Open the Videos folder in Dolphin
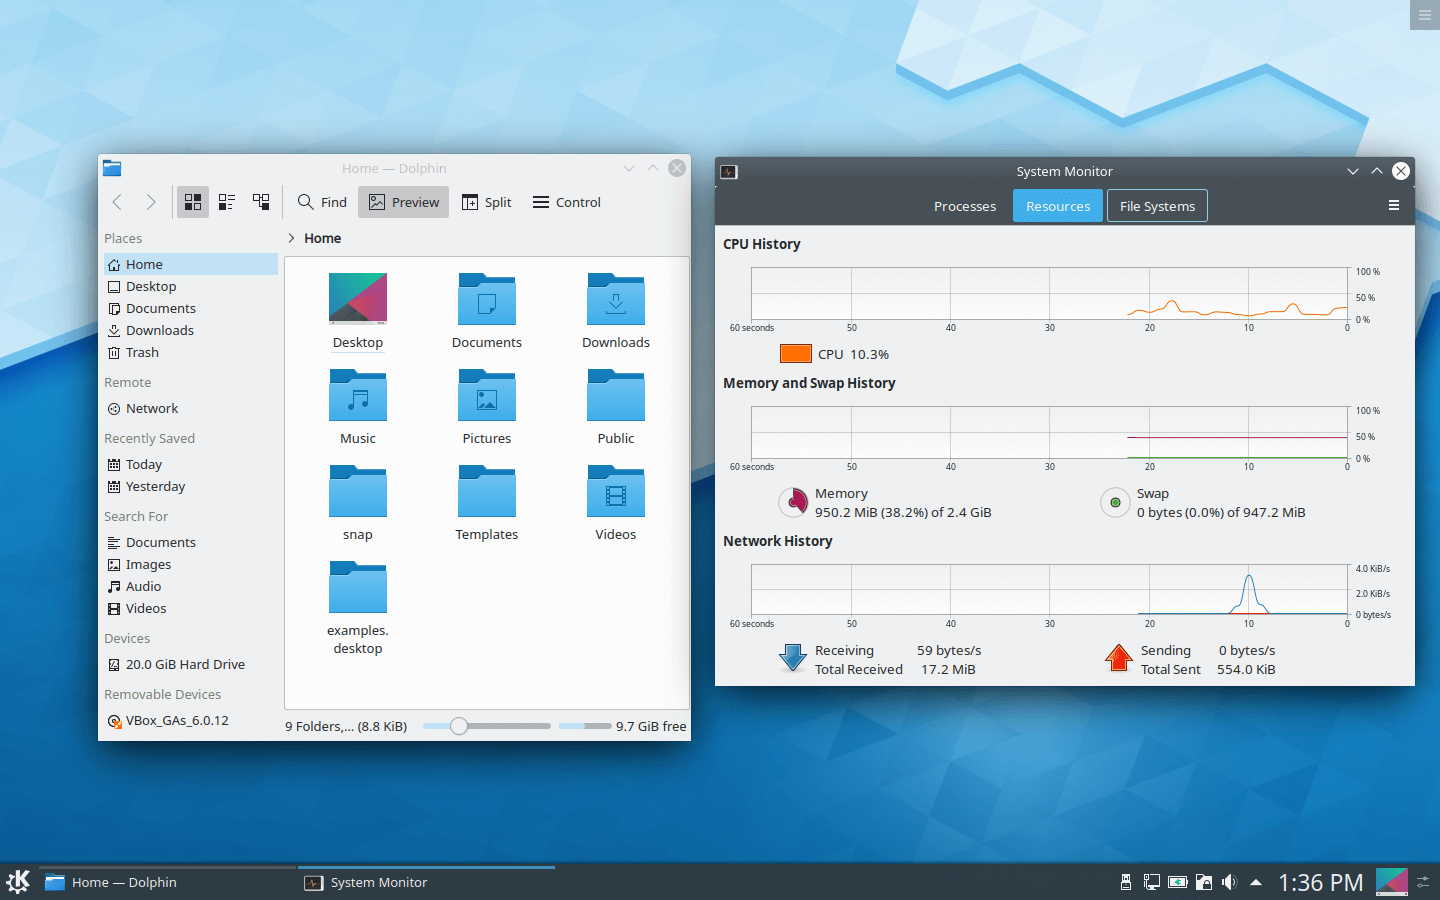The width and height of the screenshot is (1440, 900). point(615,492)
